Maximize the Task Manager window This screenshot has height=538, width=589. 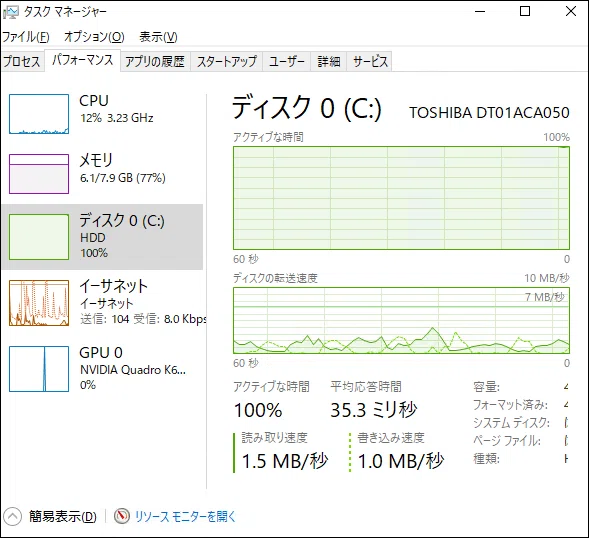(x=525, y=12)
